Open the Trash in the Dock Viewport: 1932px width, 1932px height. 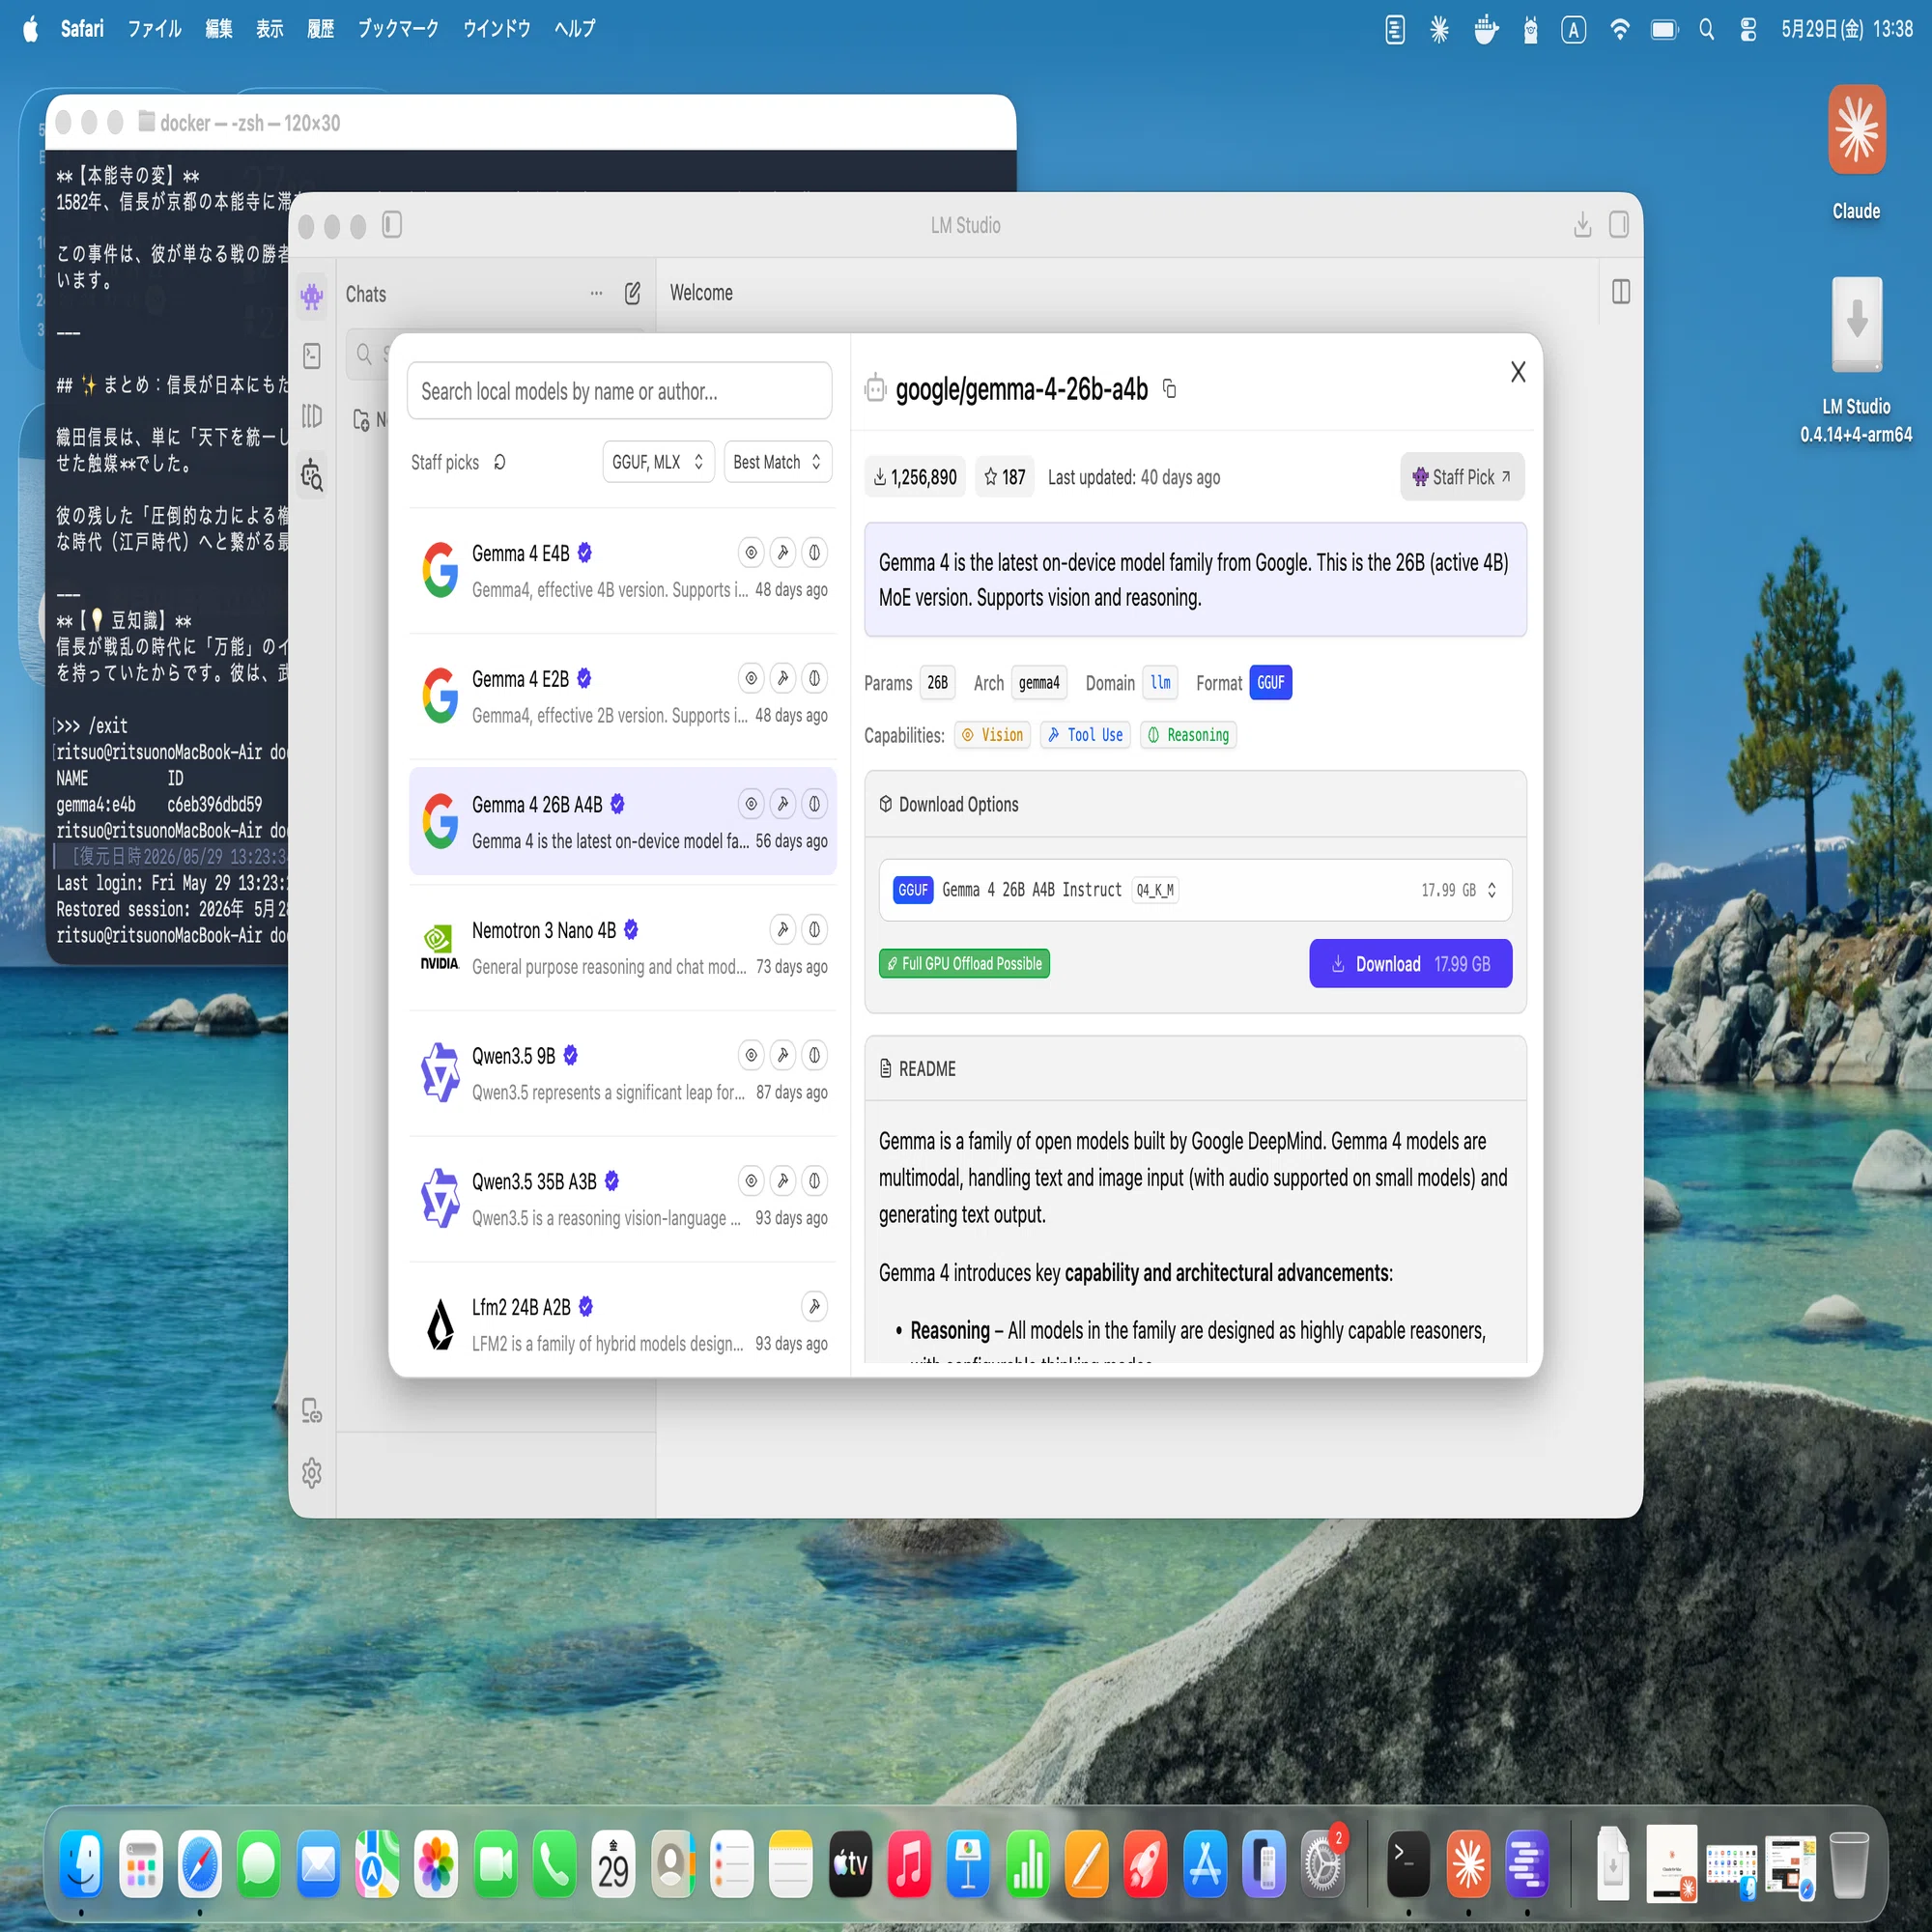(1848, 1864)
